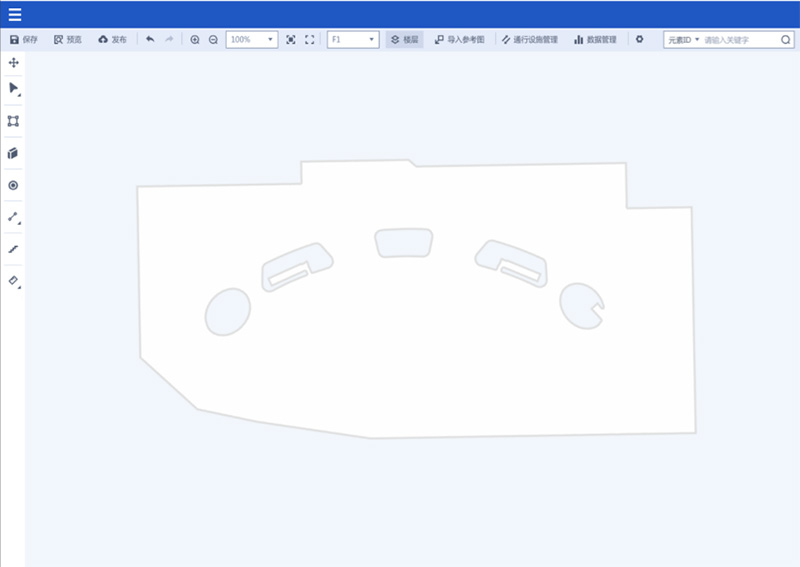Select the eraser tool
The height and width of the screenshot is (567, 800).
(x=13, y=281)
